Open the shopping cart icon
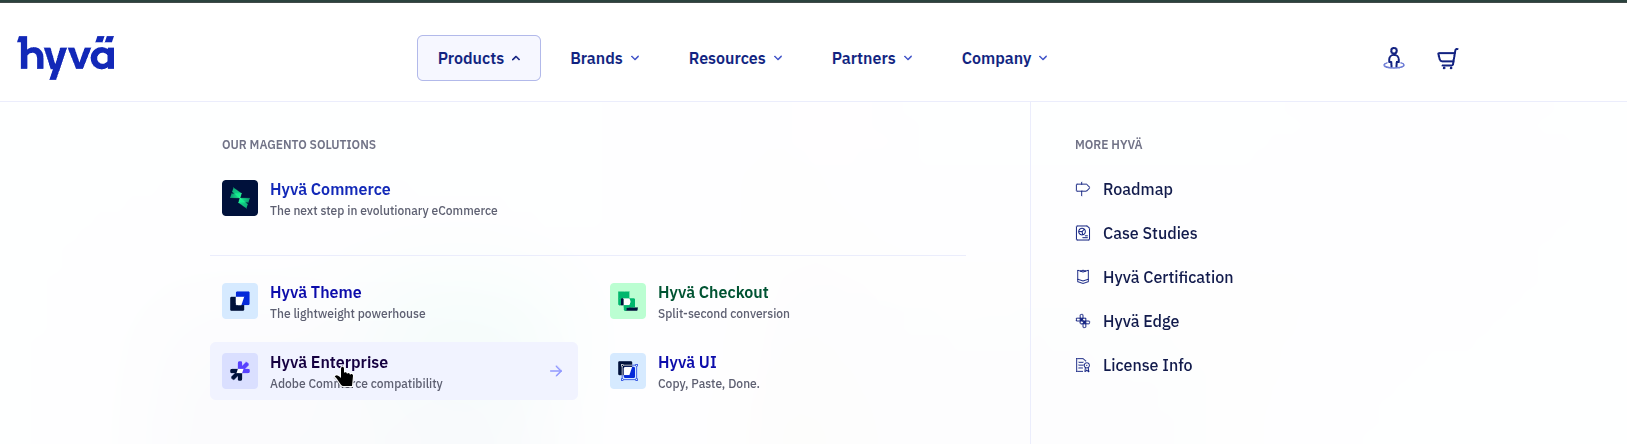Viewport: 1627px width, 444px height. click(1447, 58)
